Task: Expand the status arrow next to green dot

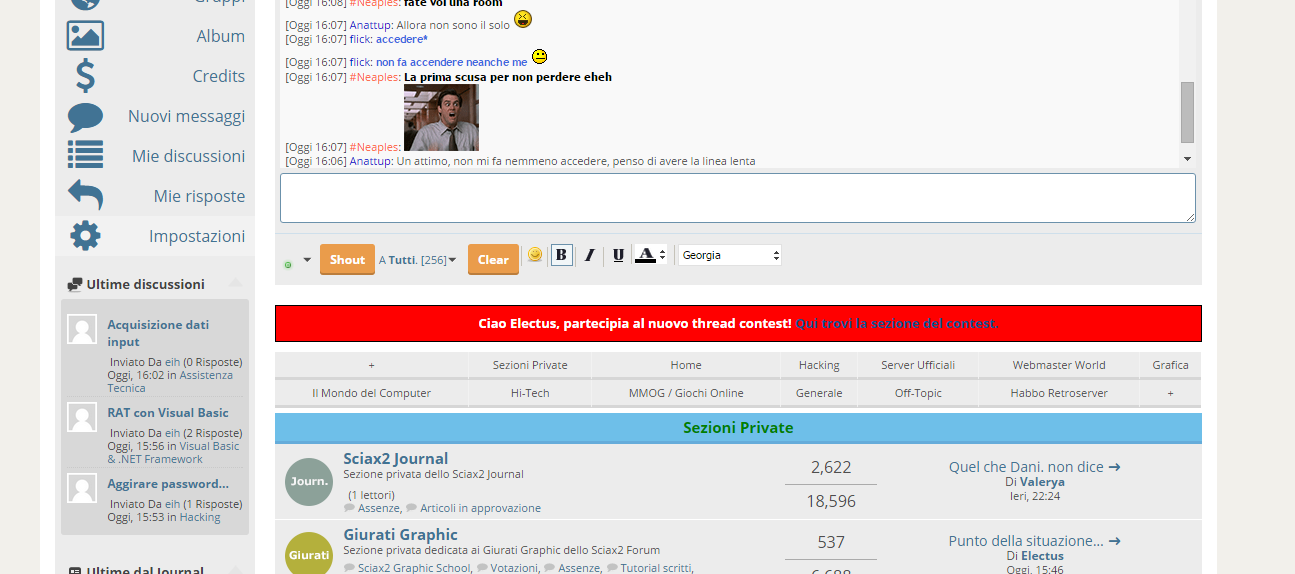Action: (x=307, y=259)
